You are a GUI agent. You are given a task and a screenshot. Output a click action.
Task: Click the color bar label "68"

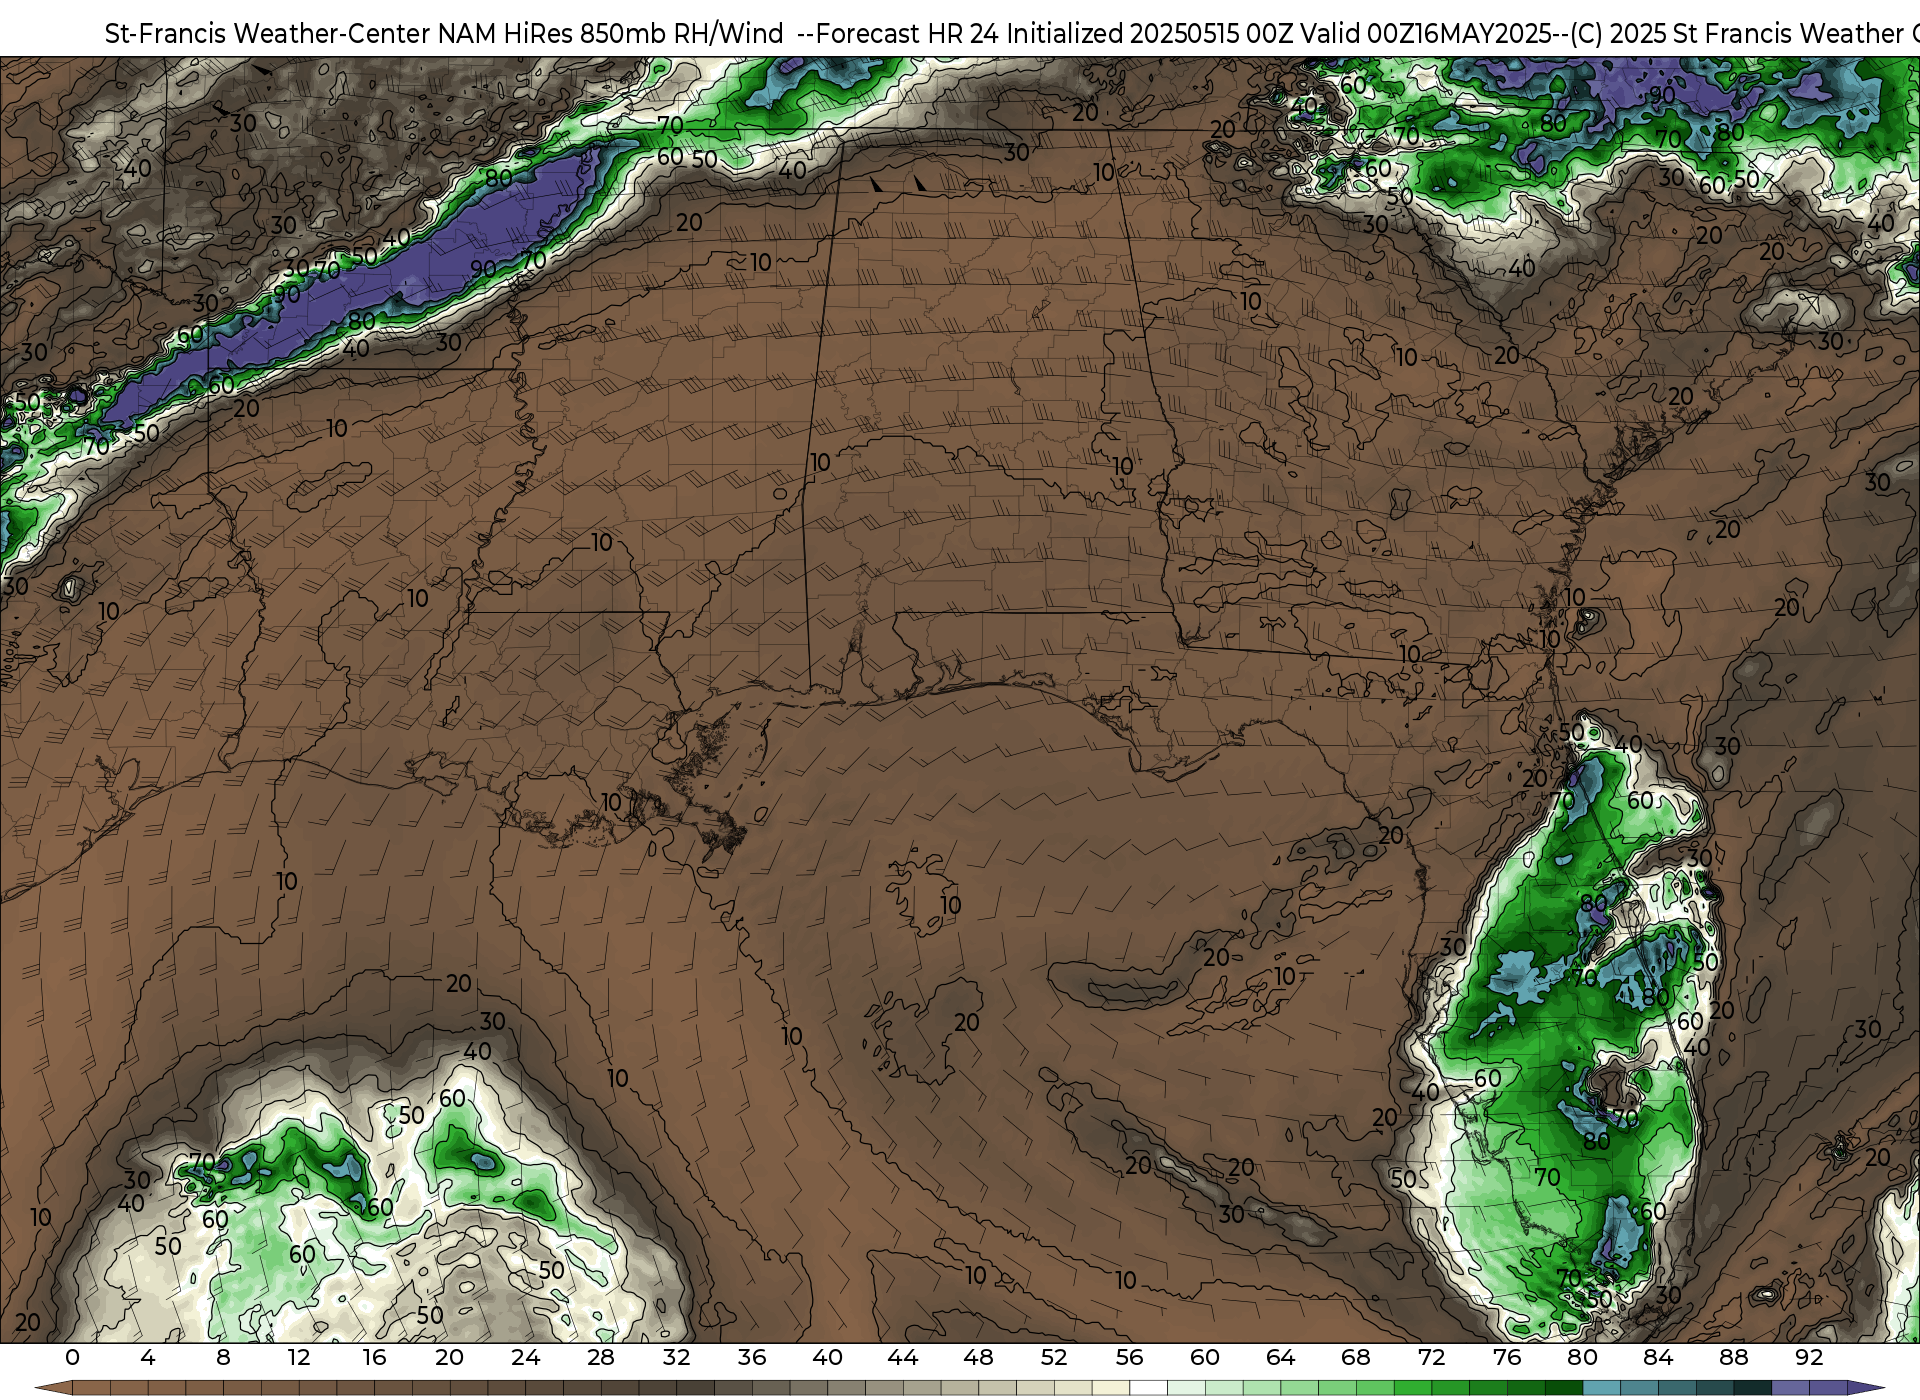pos(1356,1357)
